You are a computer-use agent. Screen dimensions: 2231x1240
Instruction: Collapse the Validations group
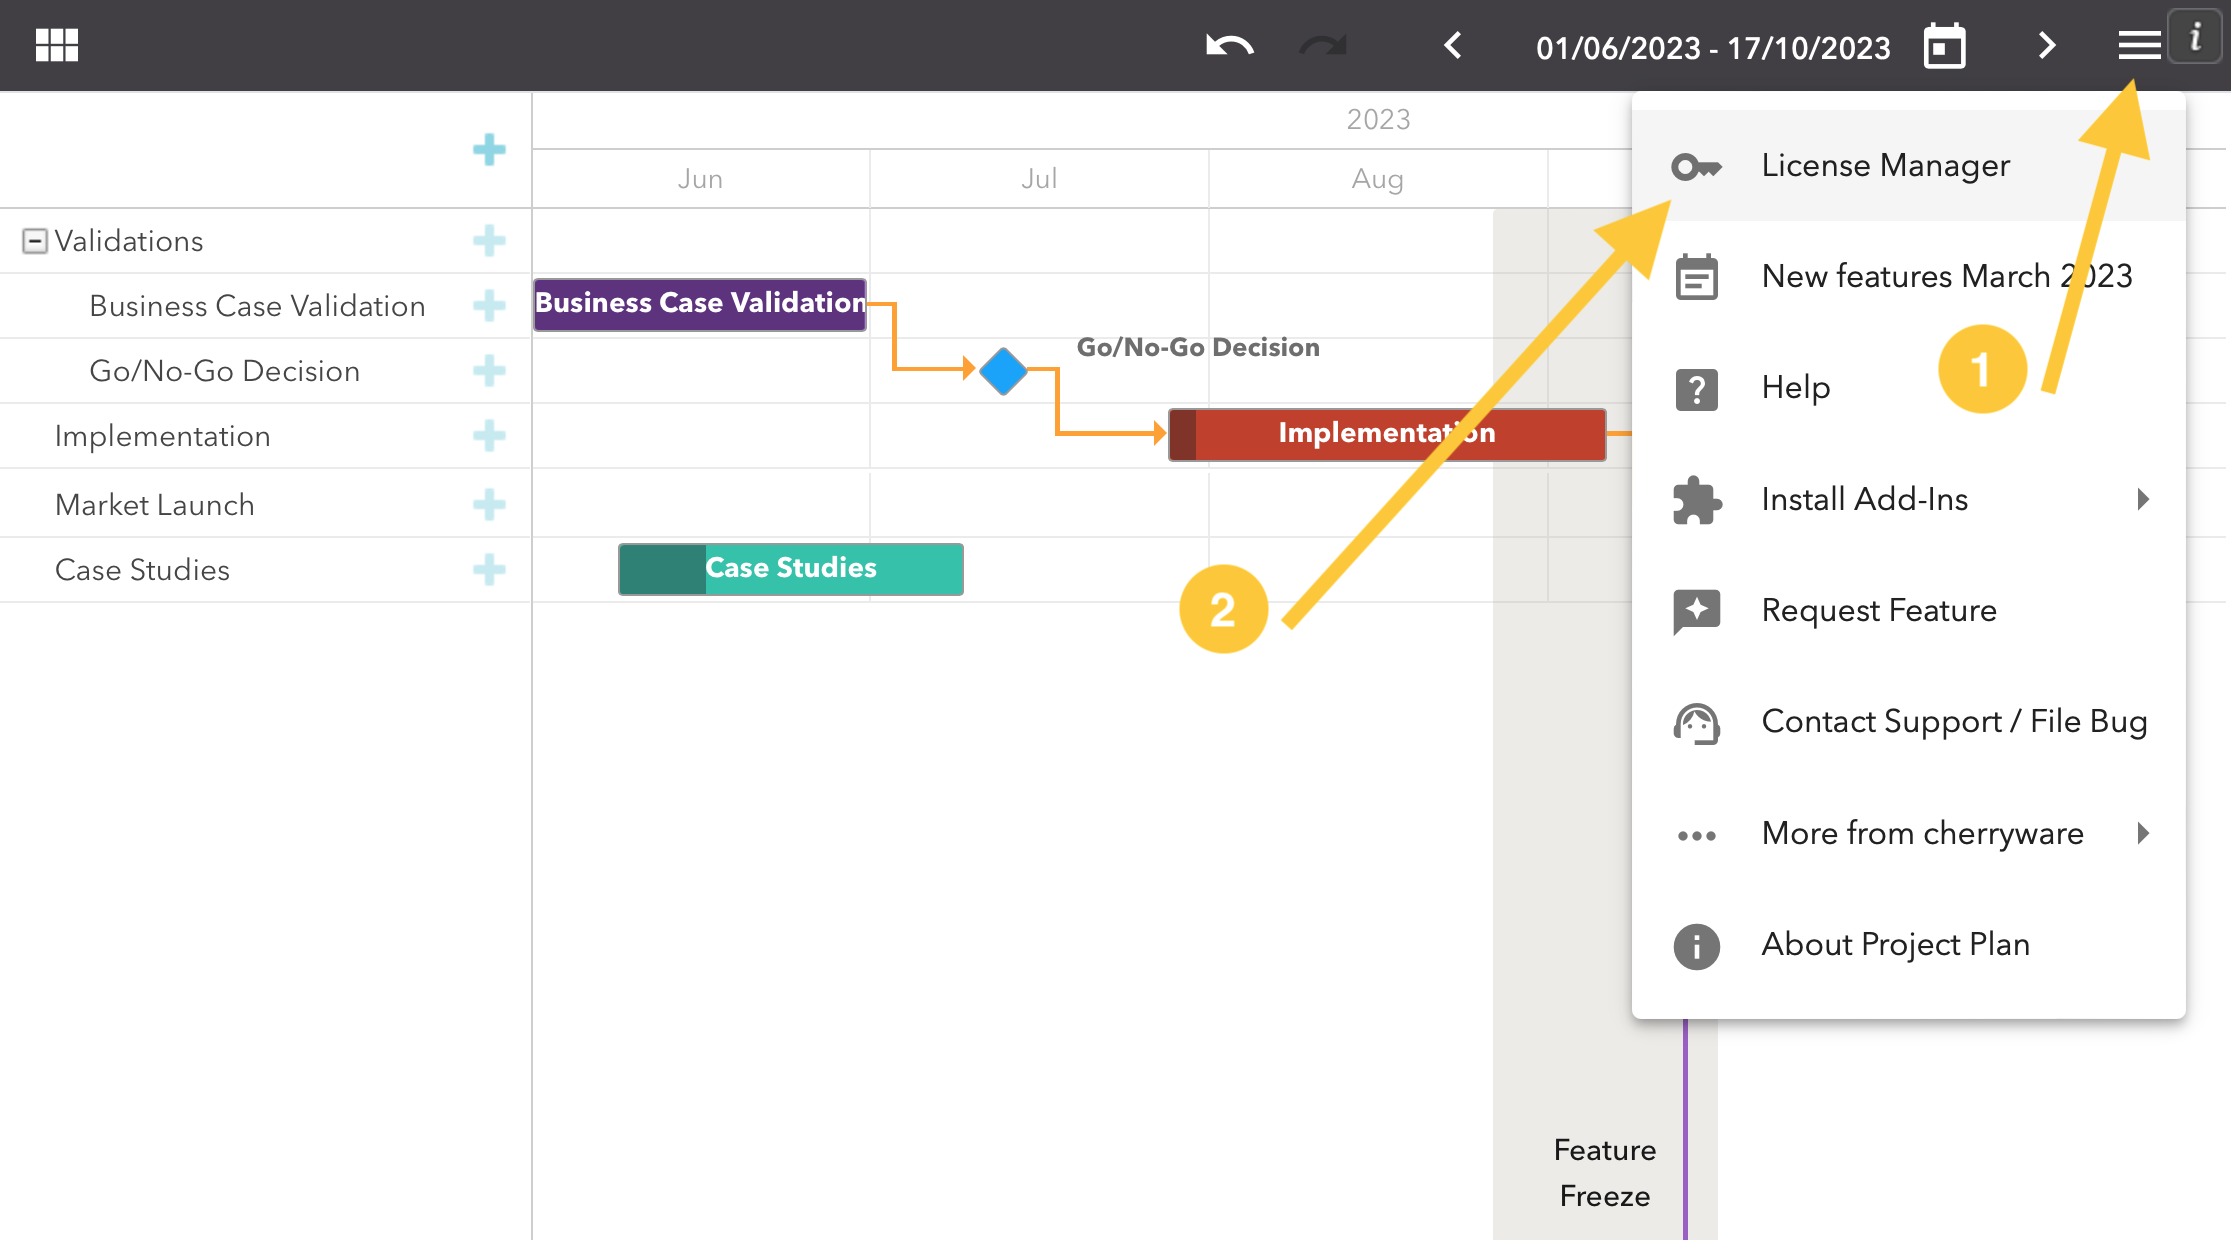35,241
